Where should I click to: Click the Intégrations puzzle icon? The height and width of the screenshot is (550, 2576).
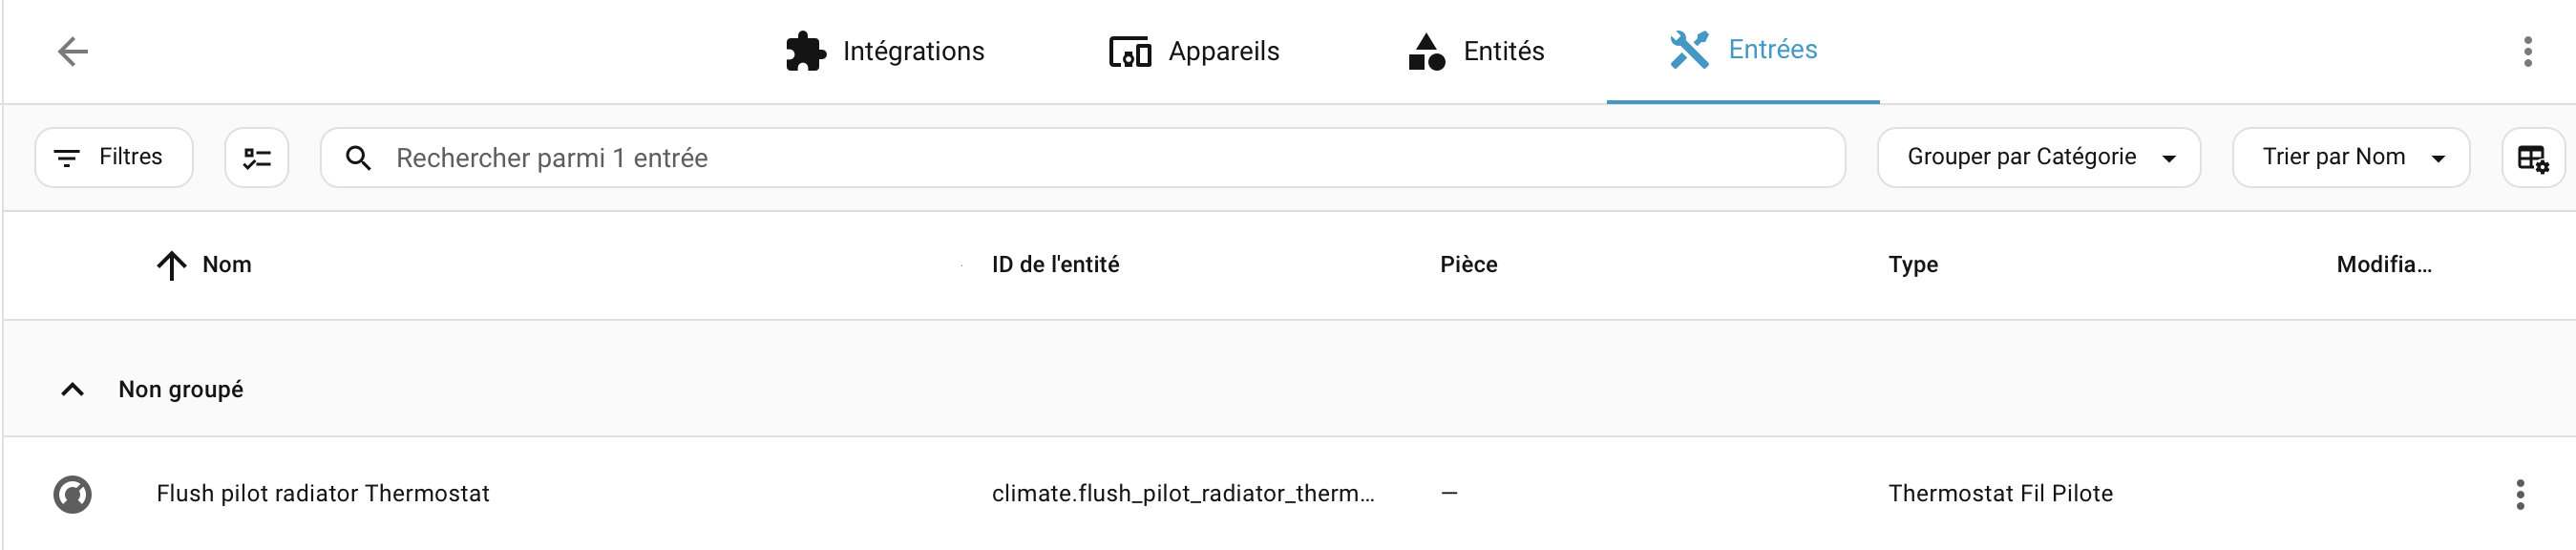pos(805,51)
